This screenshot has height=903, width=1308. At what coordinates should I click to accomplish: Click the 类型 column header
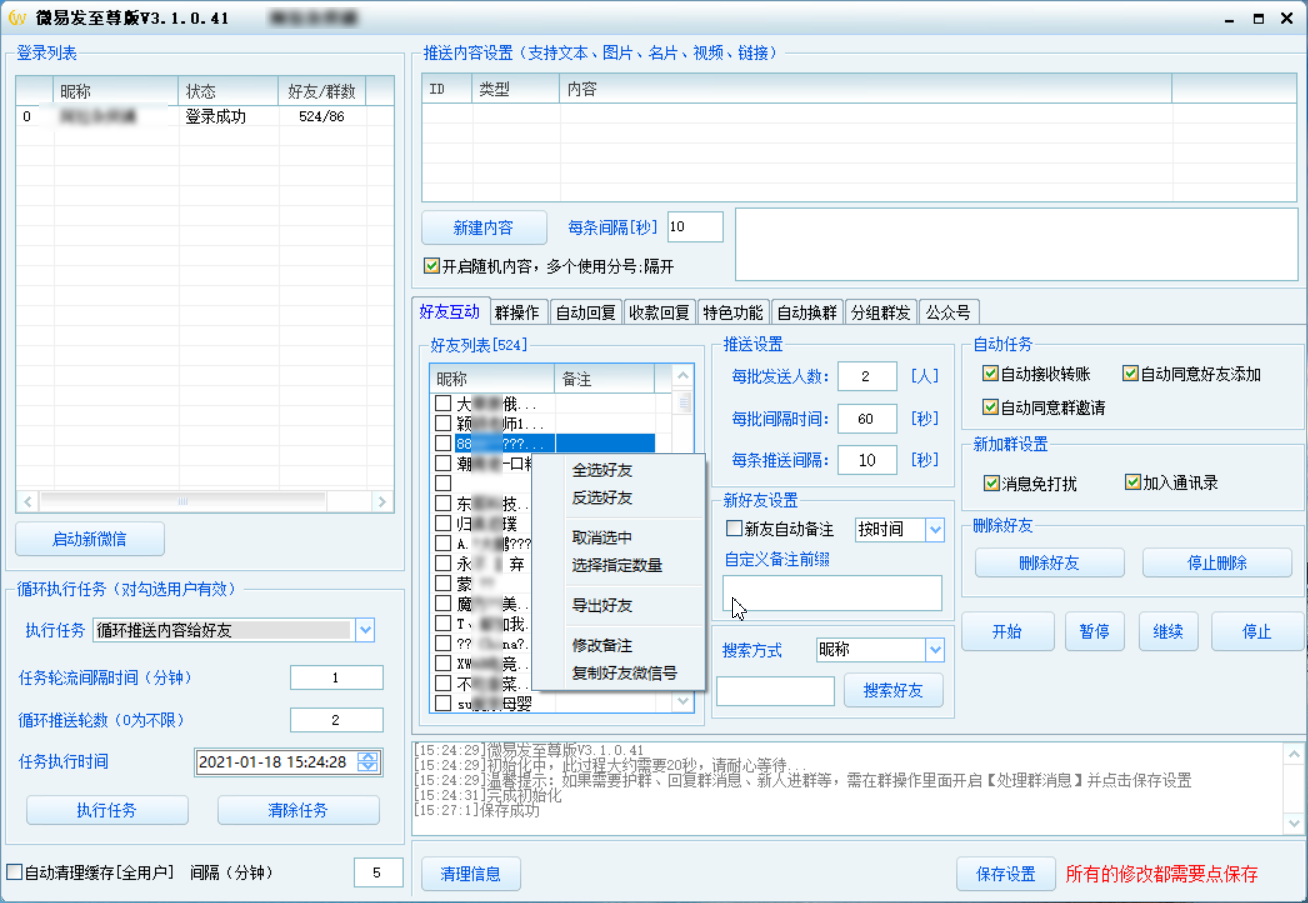515,89
